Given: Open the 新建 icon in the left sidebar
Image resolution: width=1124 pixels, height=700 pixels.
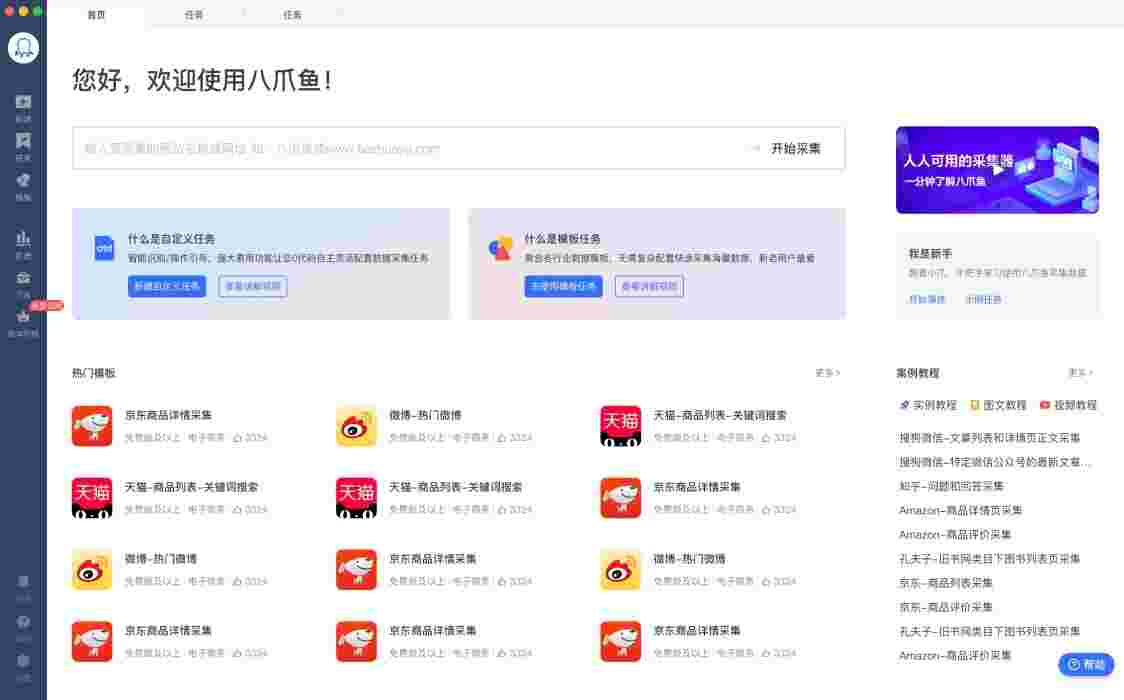Looking at the screenshot, I should coord(23,103).
